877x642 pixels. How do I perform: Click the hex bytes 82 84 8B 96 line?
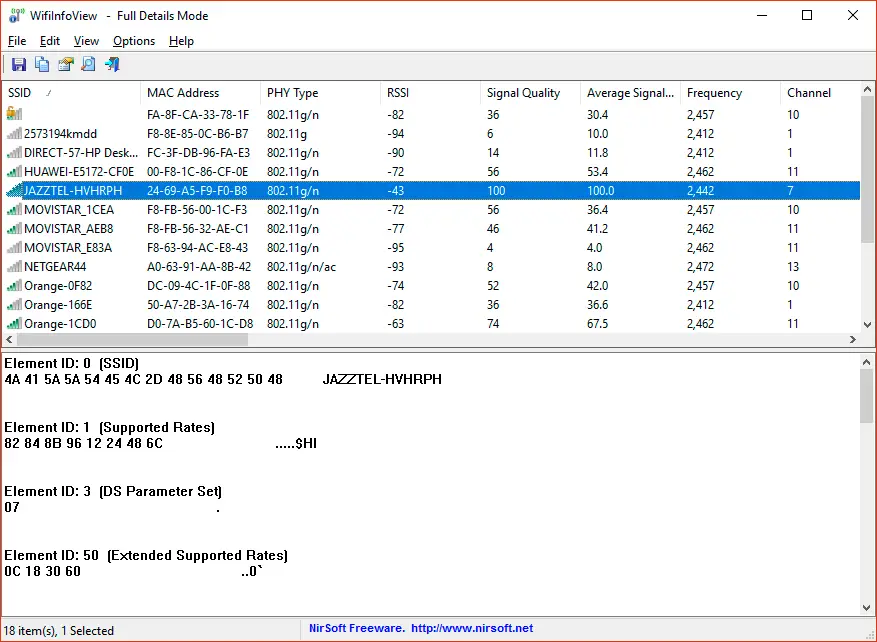pyautogui.click(x=83, y=444)
